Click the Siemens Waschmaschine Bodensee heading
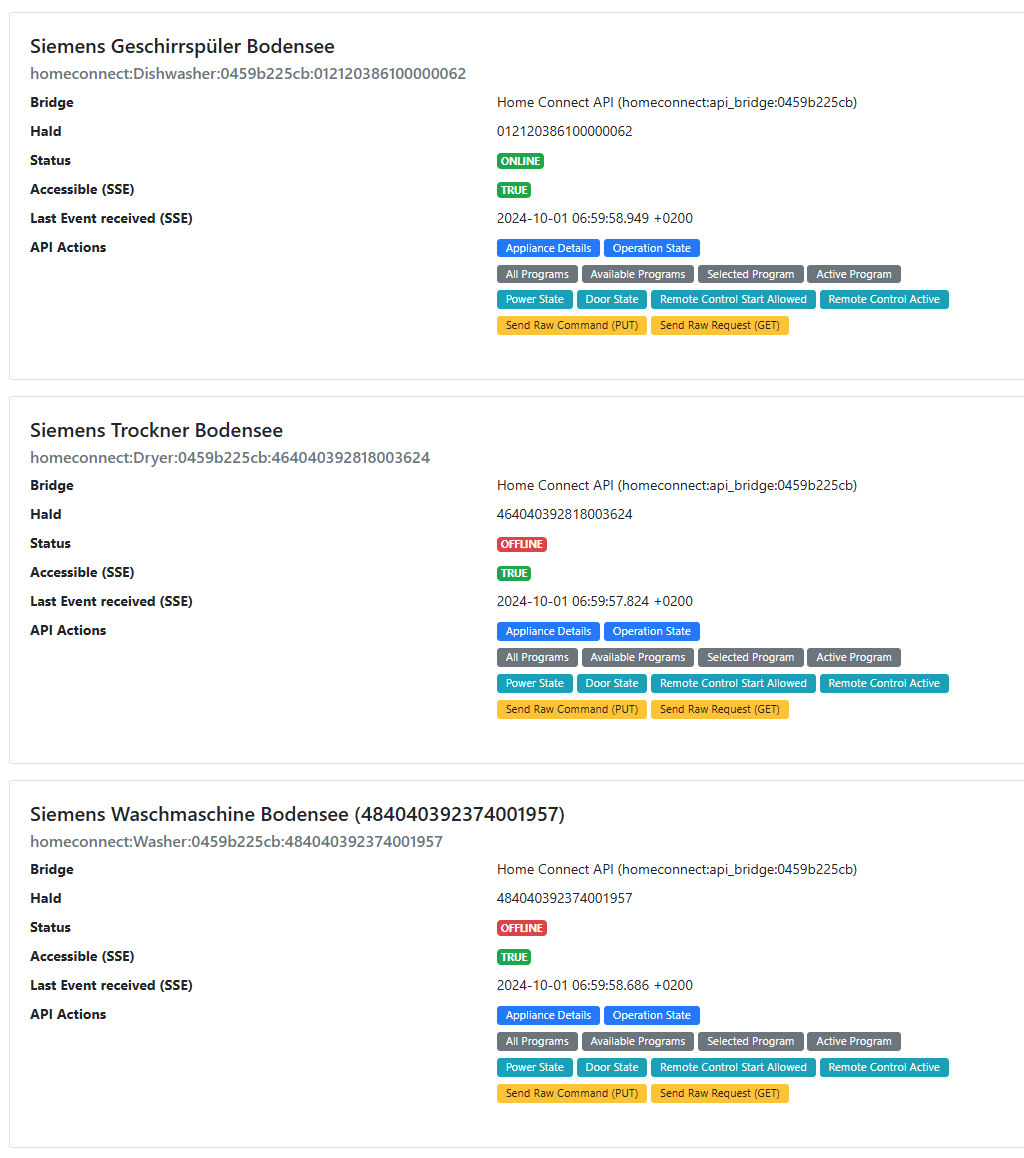Image resolution: width=1024 pixels, height=1158 pixels. (297, 814)
